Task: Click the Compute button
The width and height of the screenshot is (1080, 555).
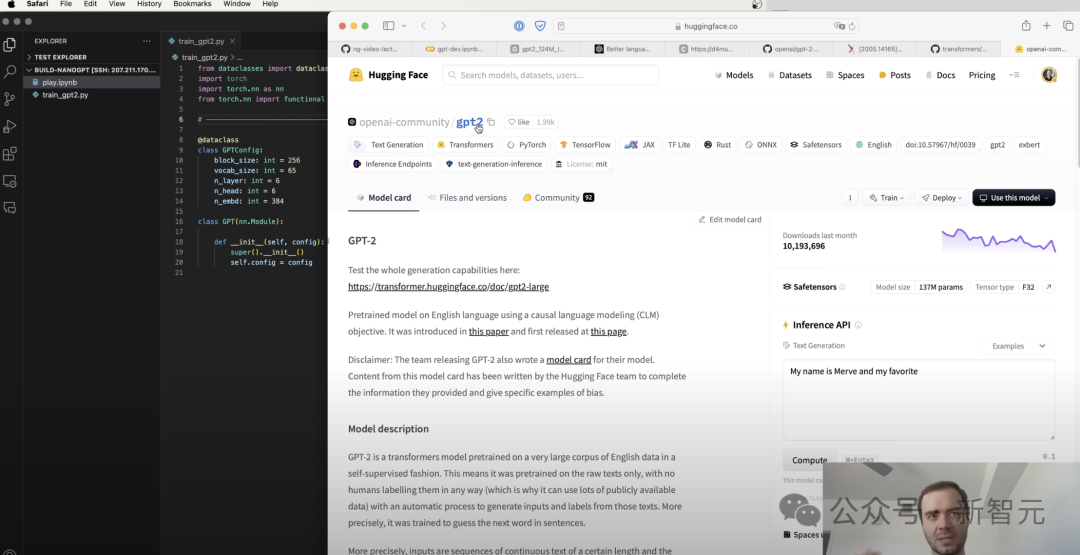Action: [x=809, y=460]
